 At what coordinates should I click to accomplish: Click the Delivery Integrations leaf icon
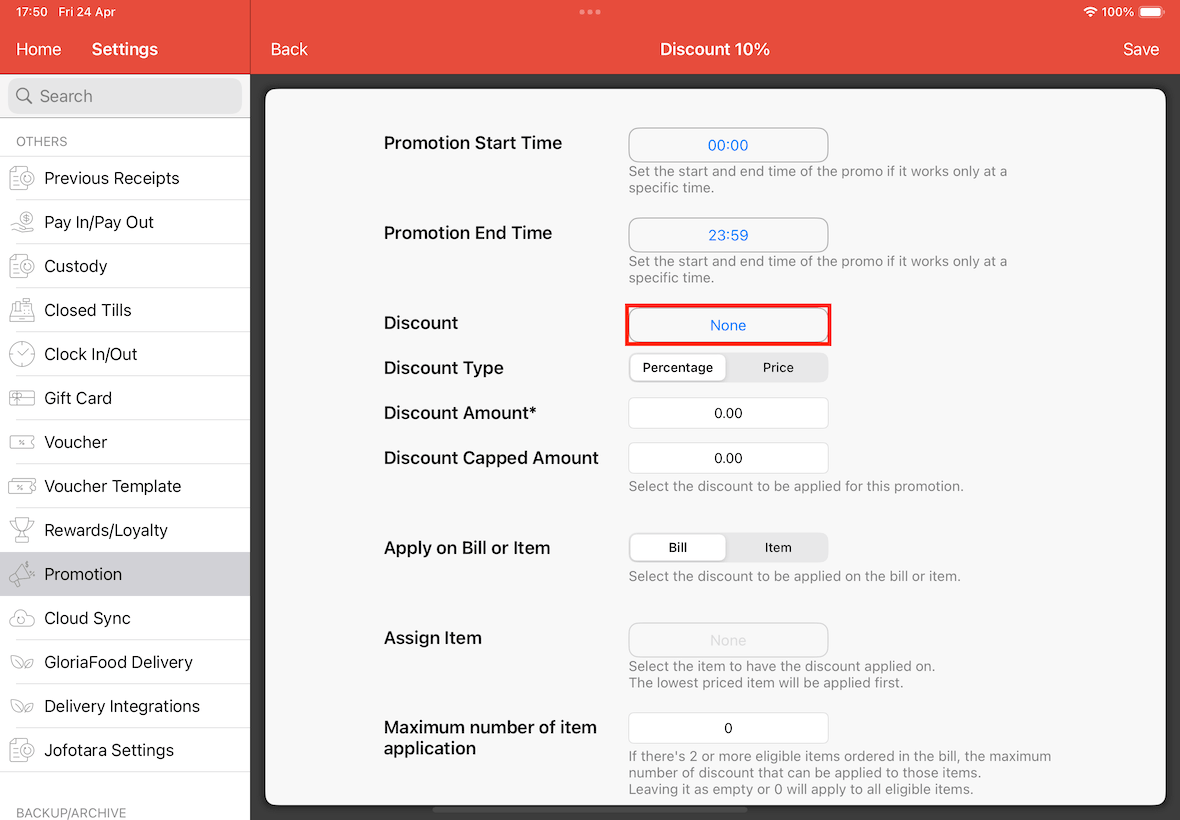coord(22,706)
